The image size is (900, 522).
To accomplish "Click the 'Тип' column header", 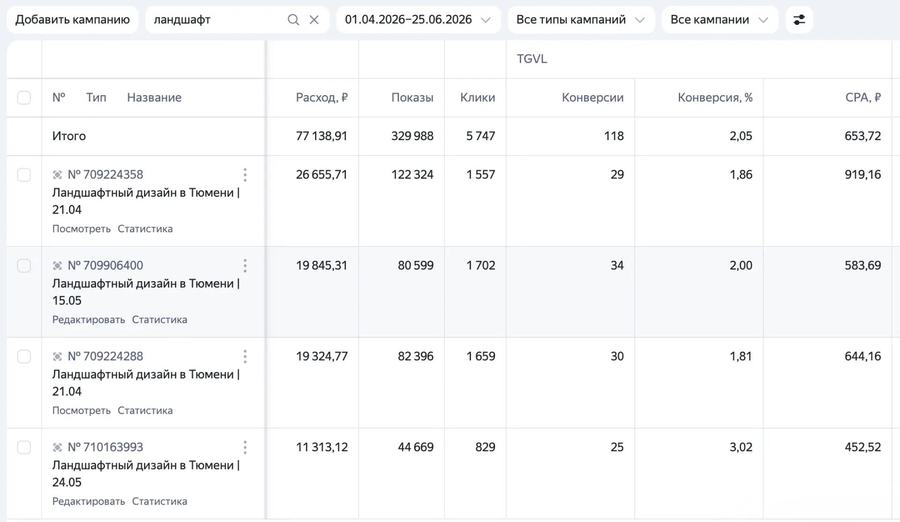I will click(x=96, y=98).
